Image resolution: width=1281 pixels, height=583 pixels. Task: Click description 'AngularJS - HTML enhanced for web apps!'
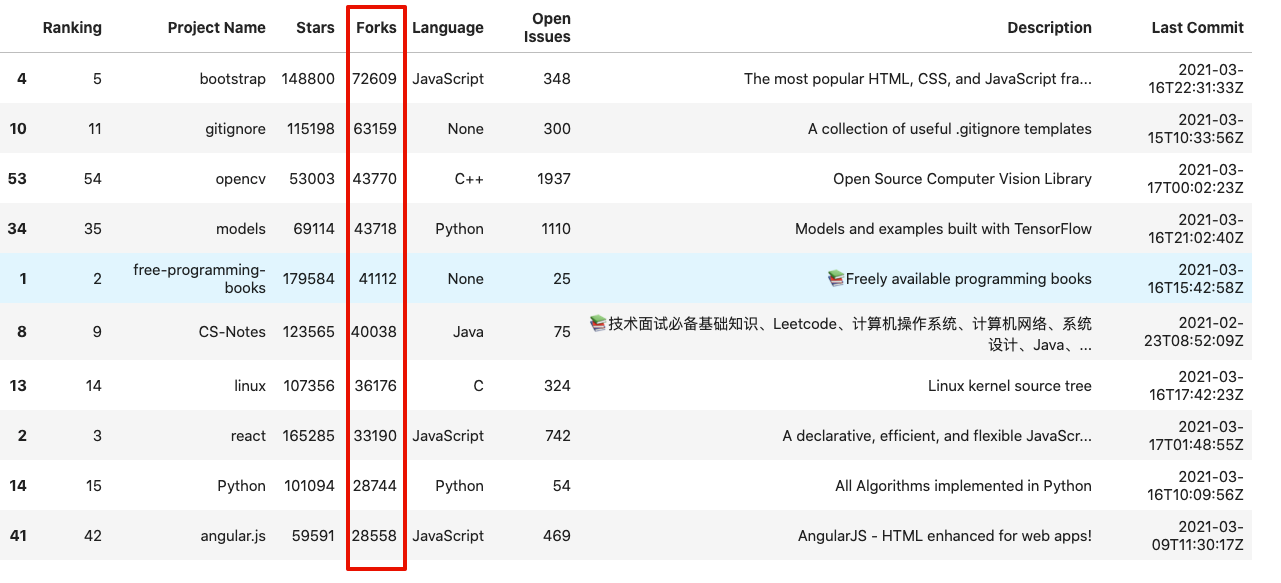[945, 536]
